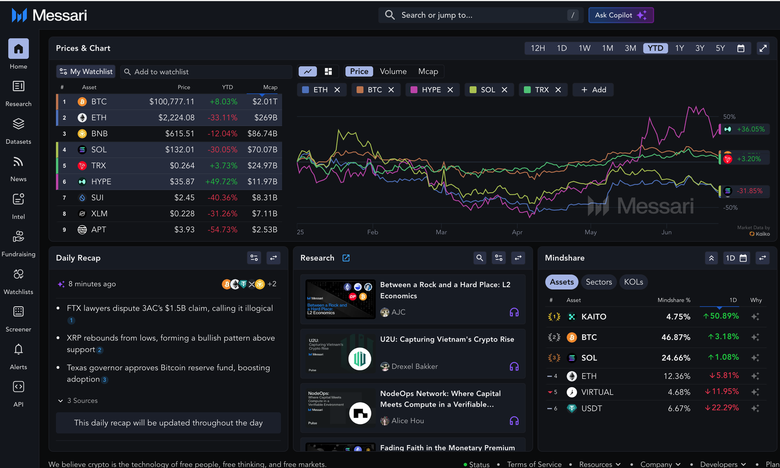Open Mindshare 1D date range picker

pos(736,258)
